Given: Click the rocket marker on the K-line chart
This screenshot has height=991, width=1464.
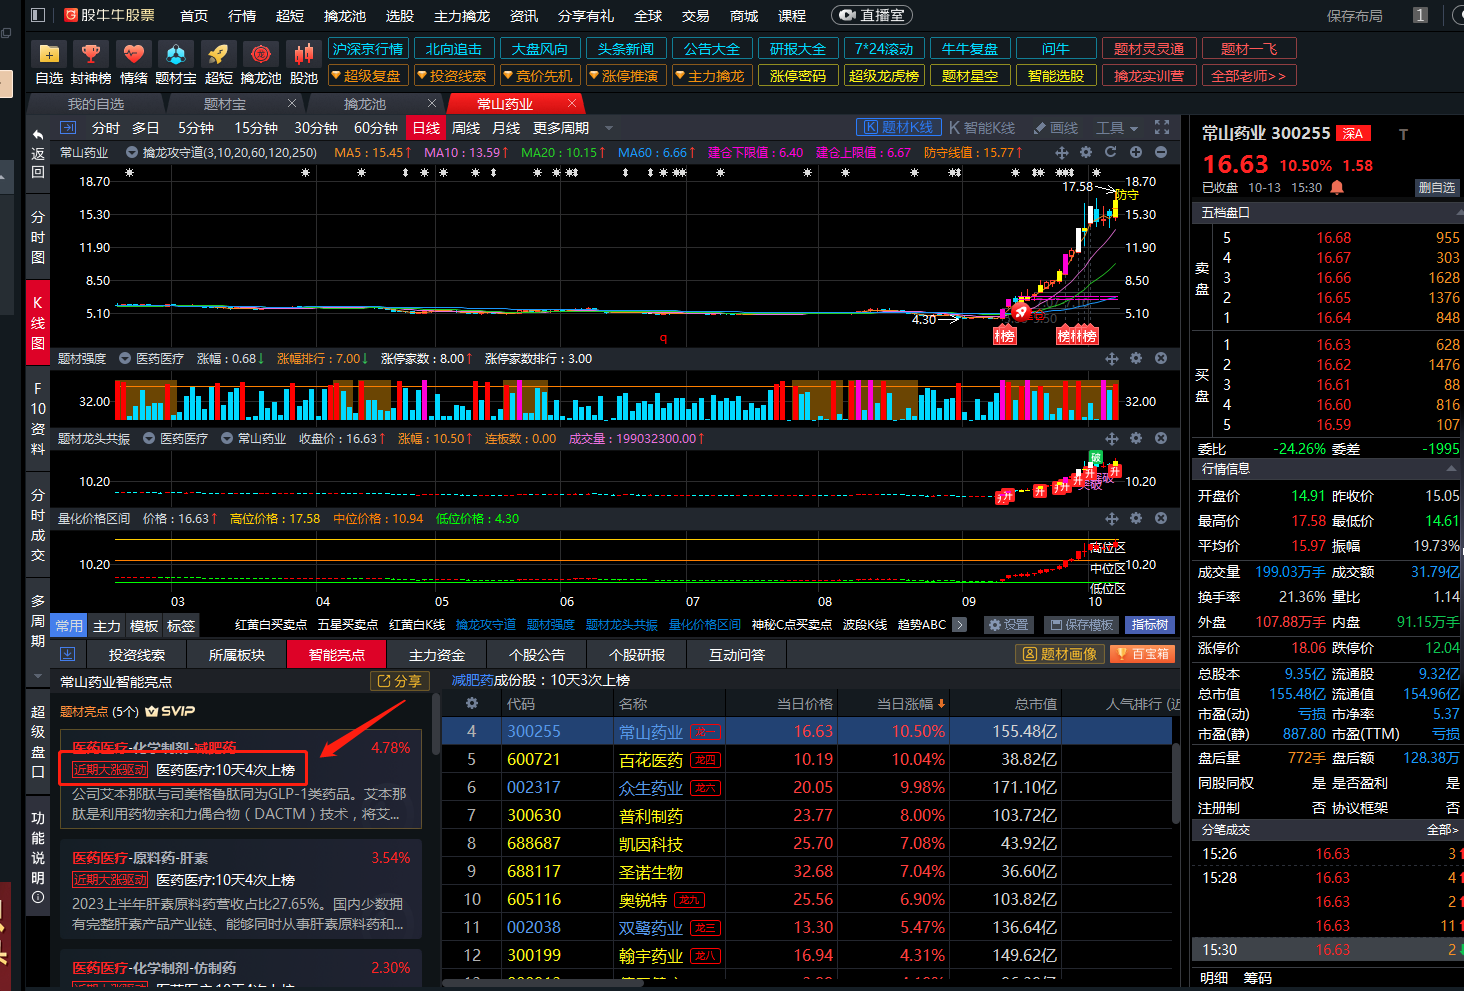Looking at the screenshot, I should (1021, 312).
